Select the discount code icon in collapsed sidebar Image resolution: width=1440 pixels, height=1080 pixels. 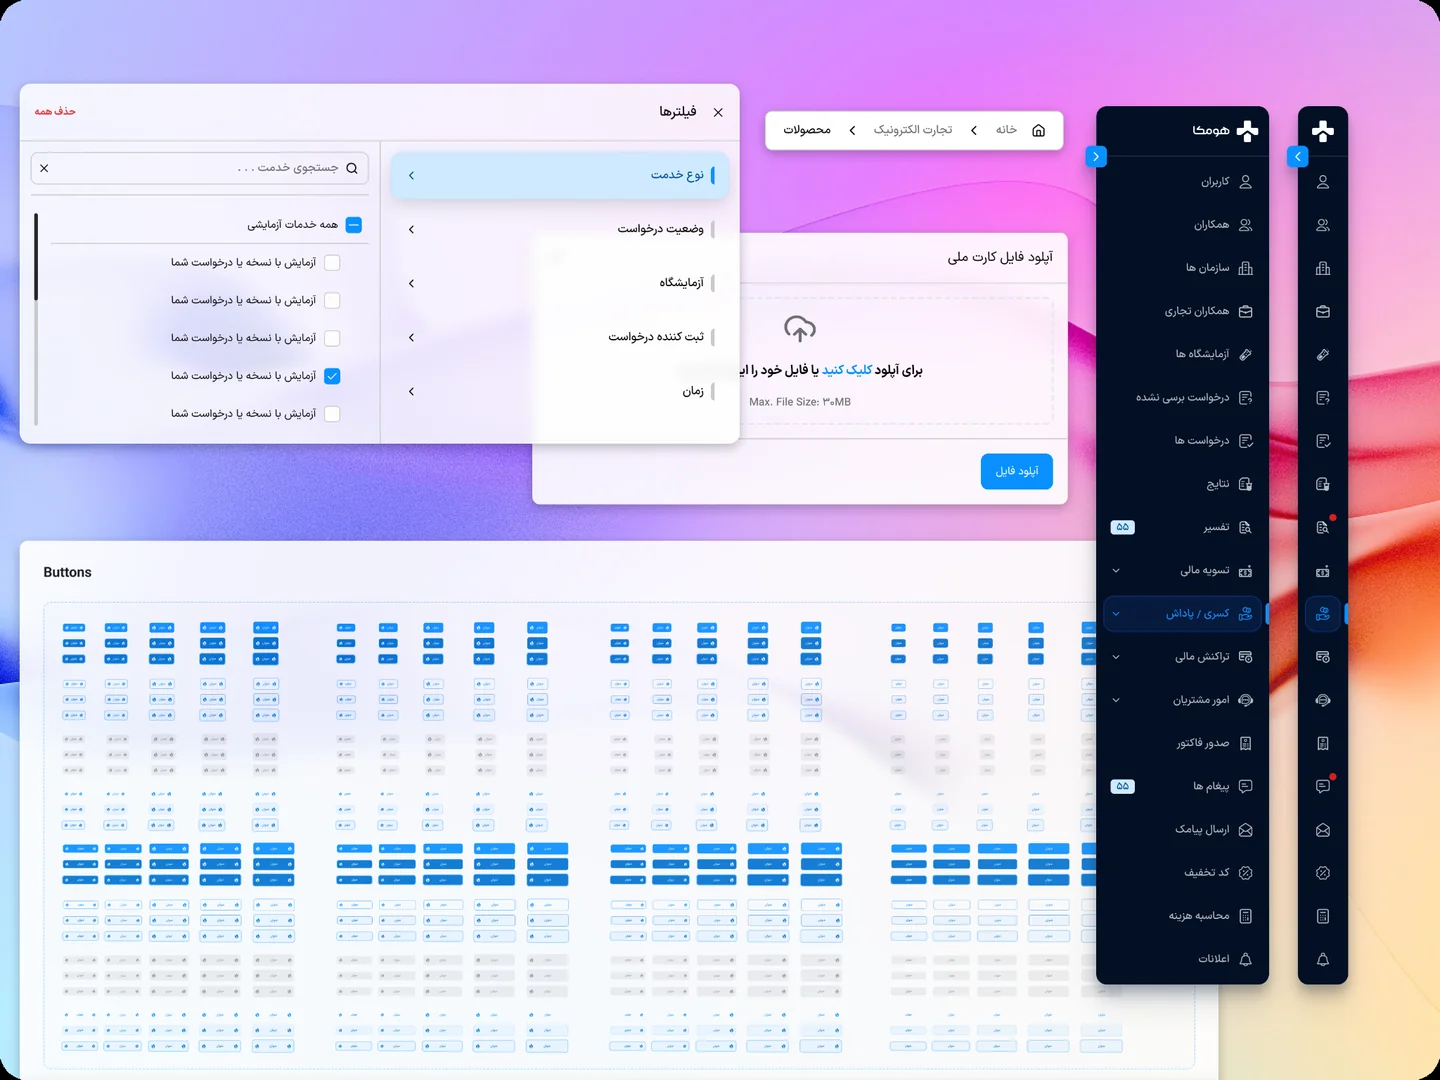[x=1322, y=873]
